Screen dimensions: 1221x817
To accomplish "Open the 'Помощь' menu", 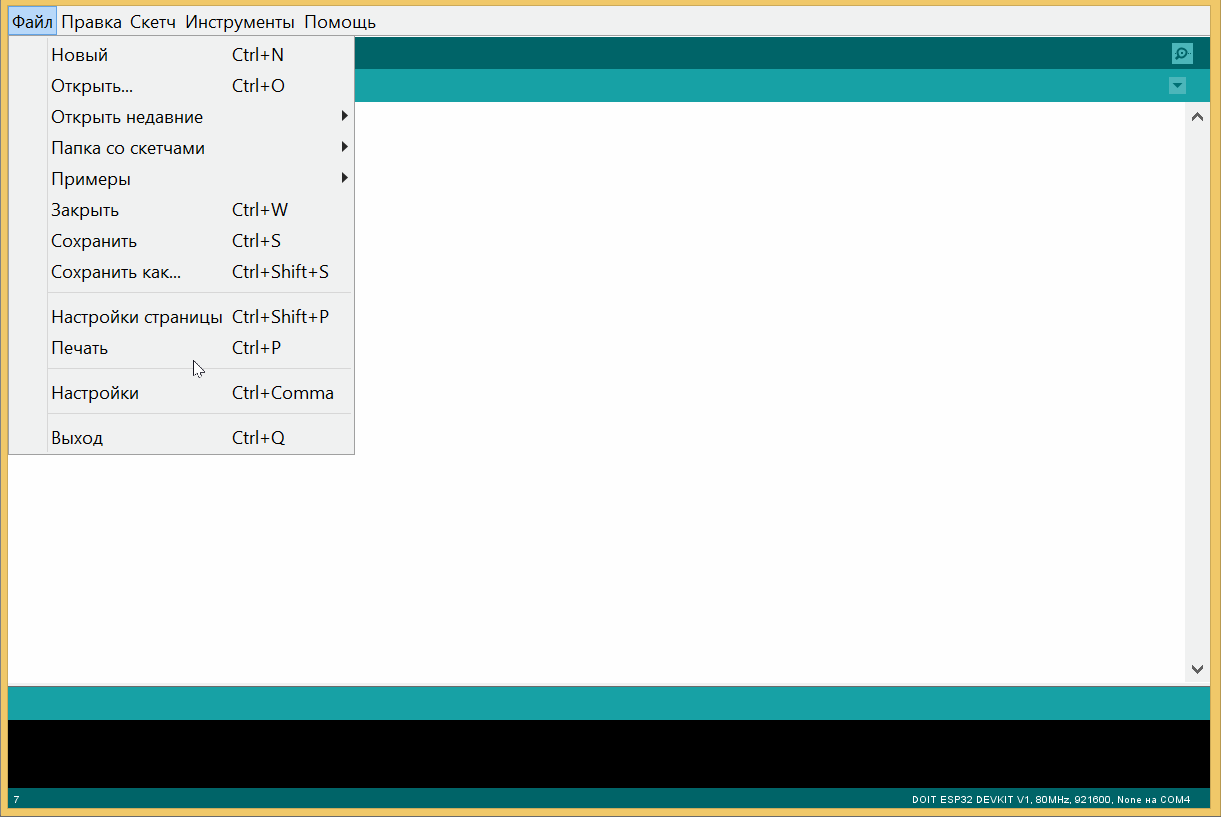I will tap(340, 22).
